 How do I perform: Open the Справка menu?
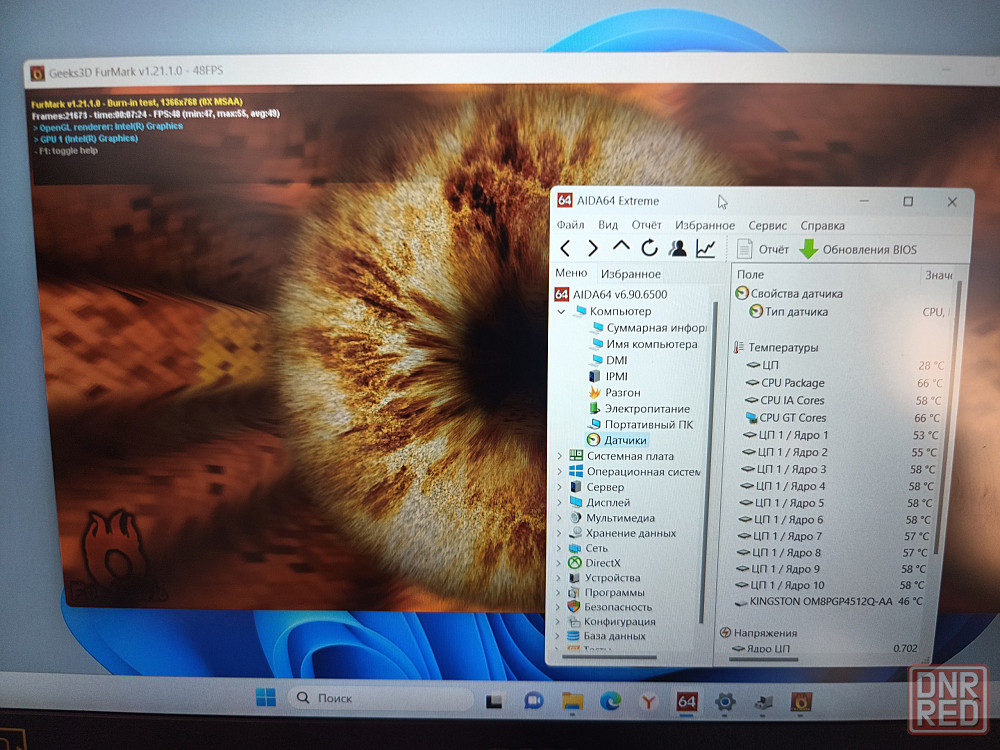(822, 226)
